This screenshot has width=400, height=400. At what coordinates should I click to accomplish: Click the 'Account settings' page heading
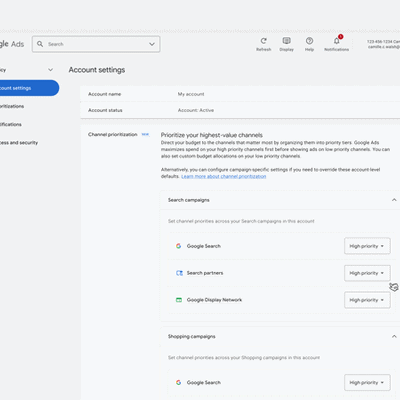click(97, 70)
